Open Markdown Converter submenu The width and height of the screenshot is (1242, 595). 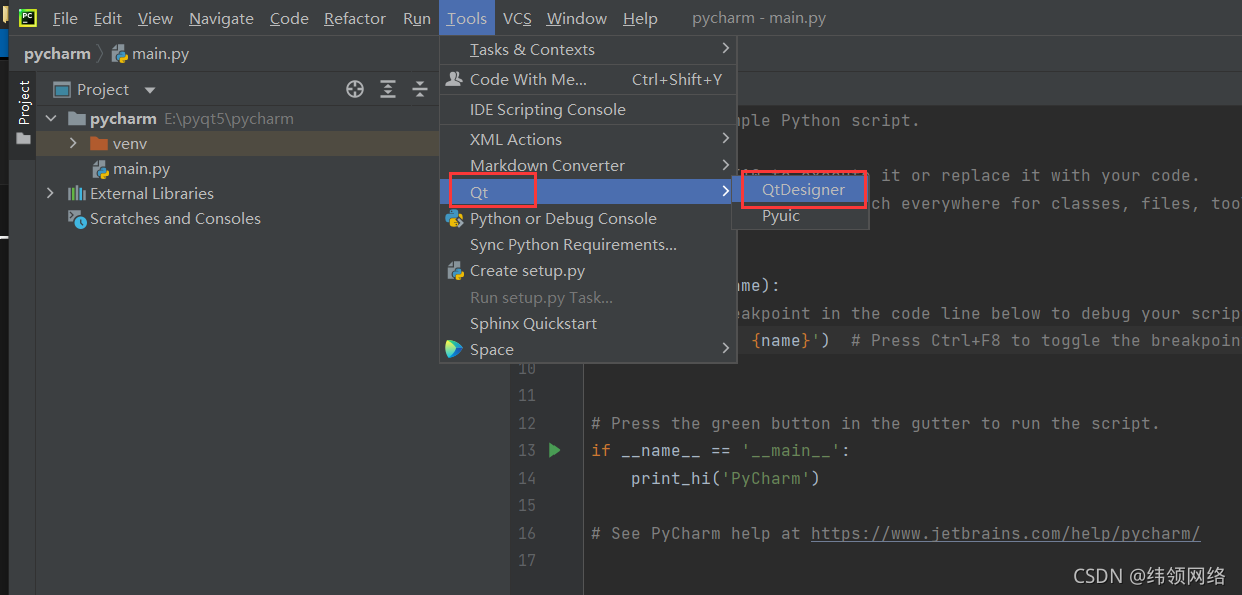pyautogui.click(x=588, y=165)
